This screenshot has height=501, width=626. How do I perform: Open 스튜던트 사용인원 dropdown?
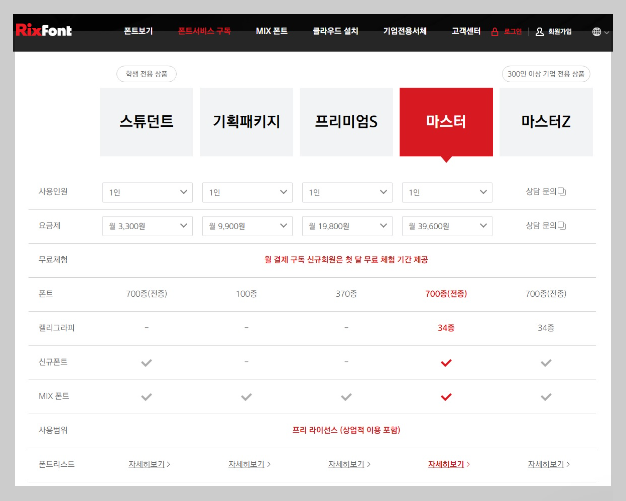(x=147, y=192)
